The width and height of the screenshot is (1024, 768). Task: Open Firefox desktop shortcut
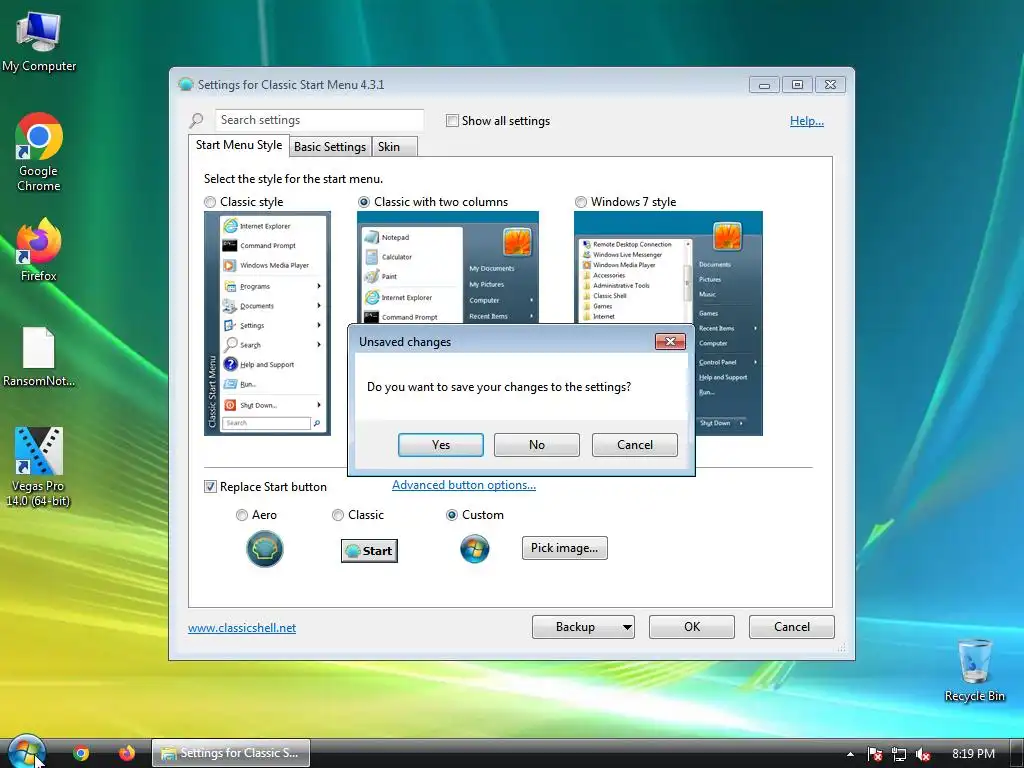[x=39, y=250]
